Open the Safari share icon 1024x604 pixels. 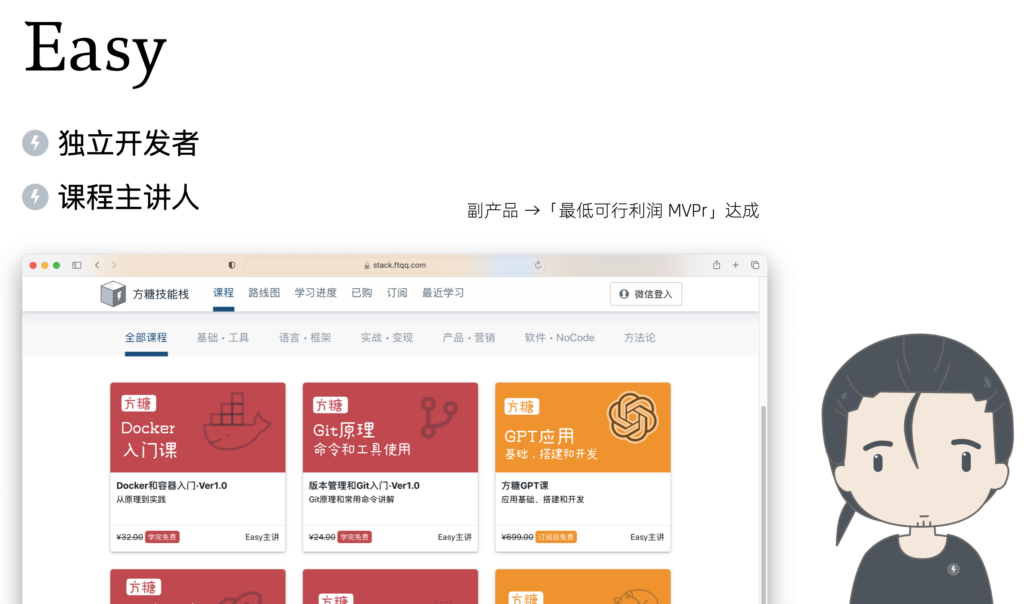[x=716, y=265]
